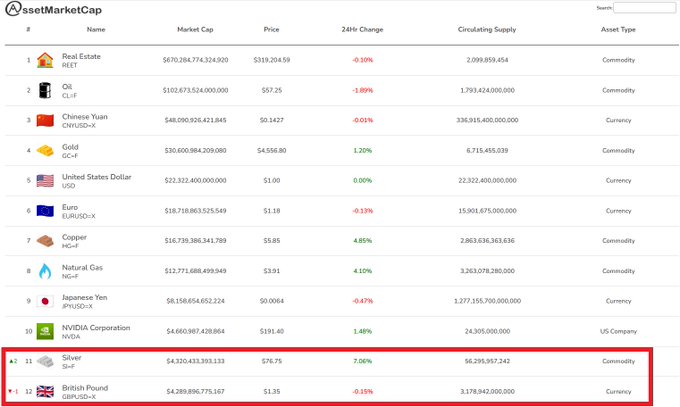Click Natural Gas price $3.91
This screenshot has height=407, width=680.
pyautogui.click(x=272, y=271)
